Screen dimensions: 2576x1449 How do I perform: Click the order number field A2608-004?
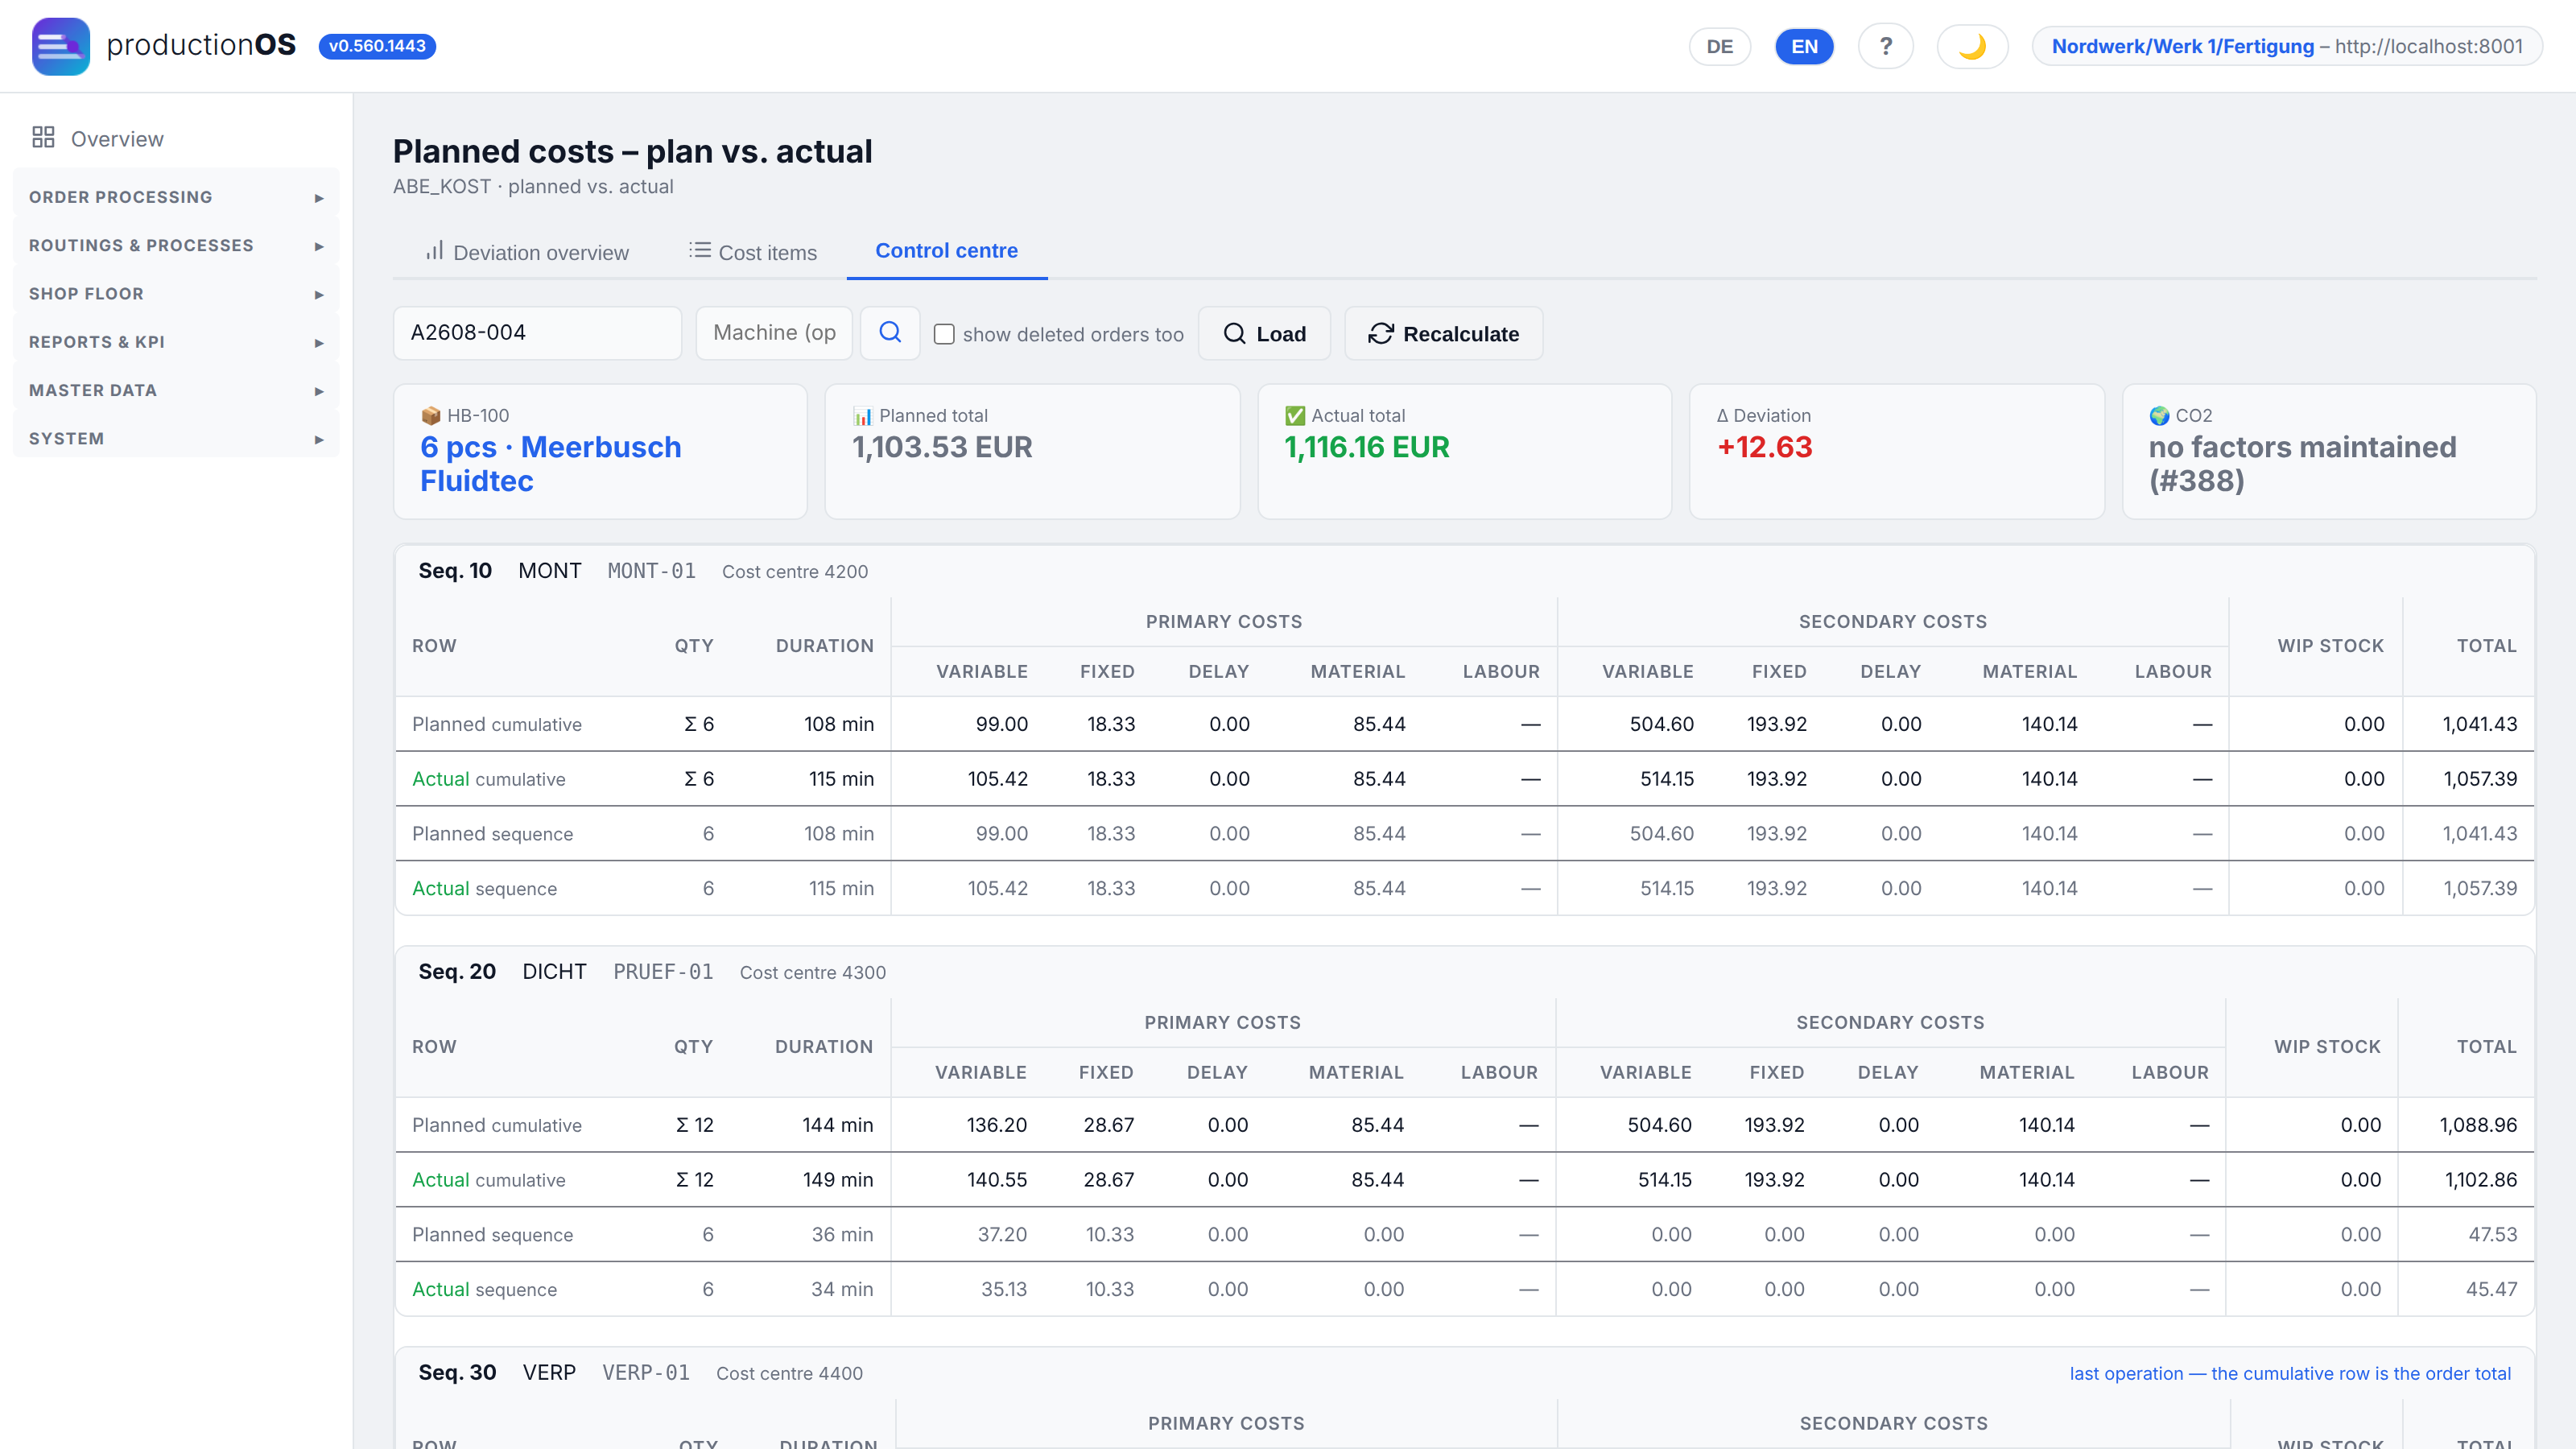pyautogui.click(x=537, y=333)
